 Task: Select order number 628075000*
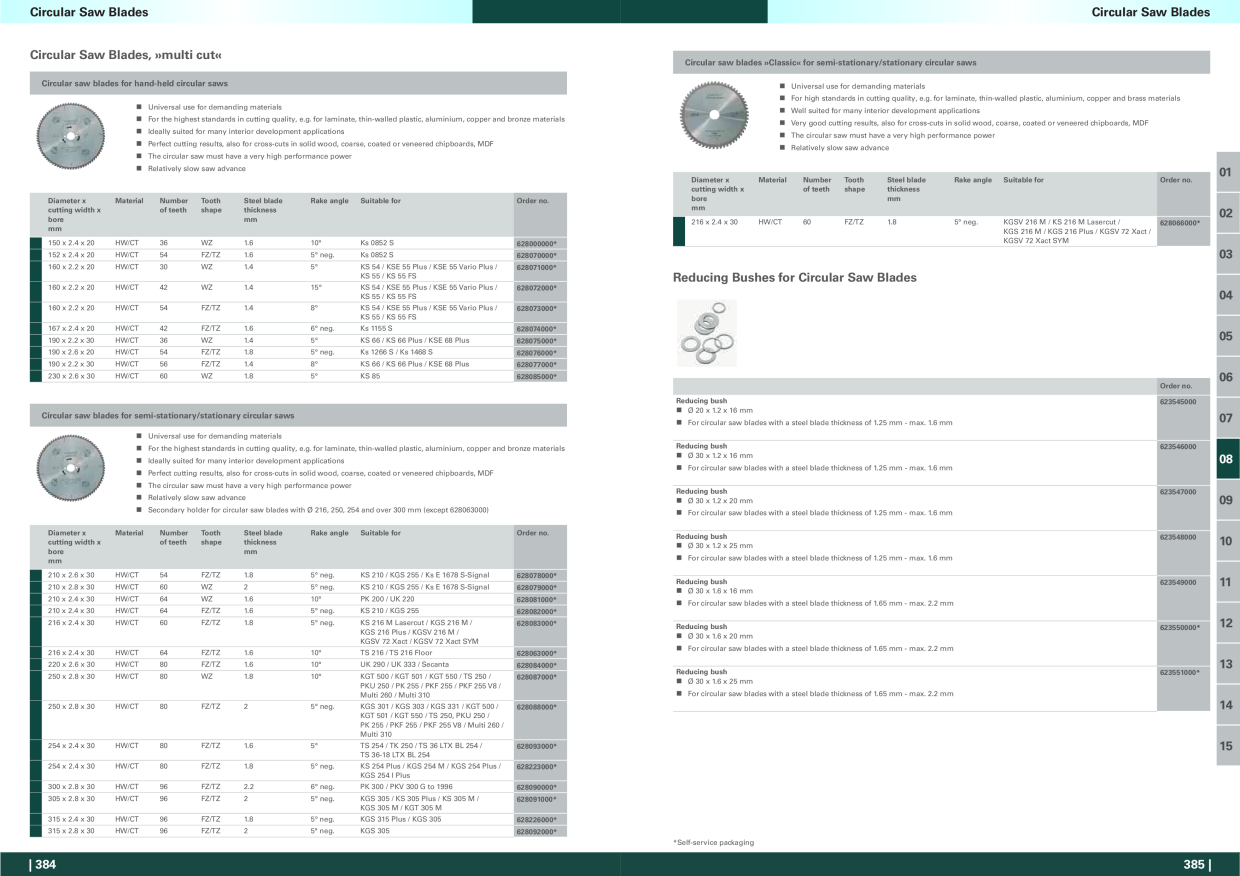point(536,341)
